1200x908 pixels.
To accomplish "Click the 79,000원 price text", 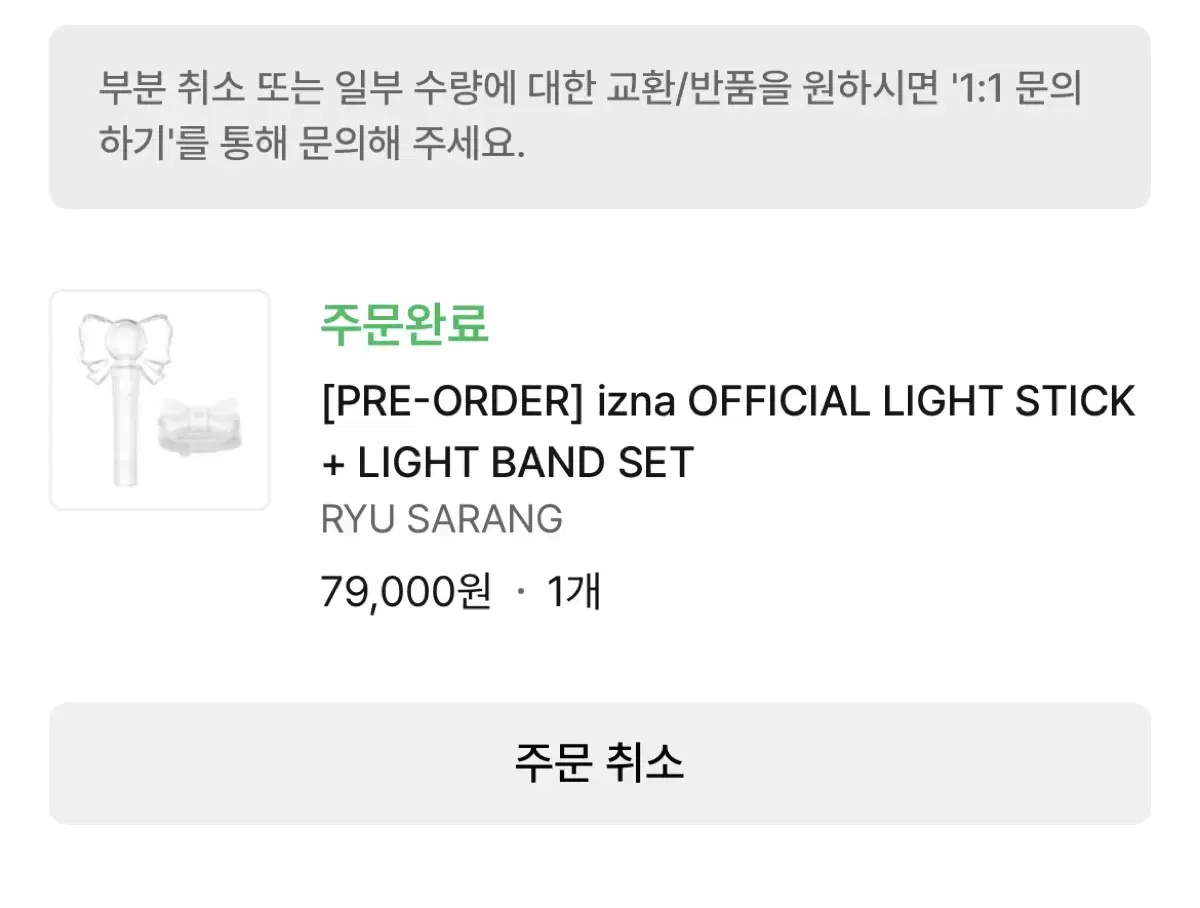I will (405, 592).
